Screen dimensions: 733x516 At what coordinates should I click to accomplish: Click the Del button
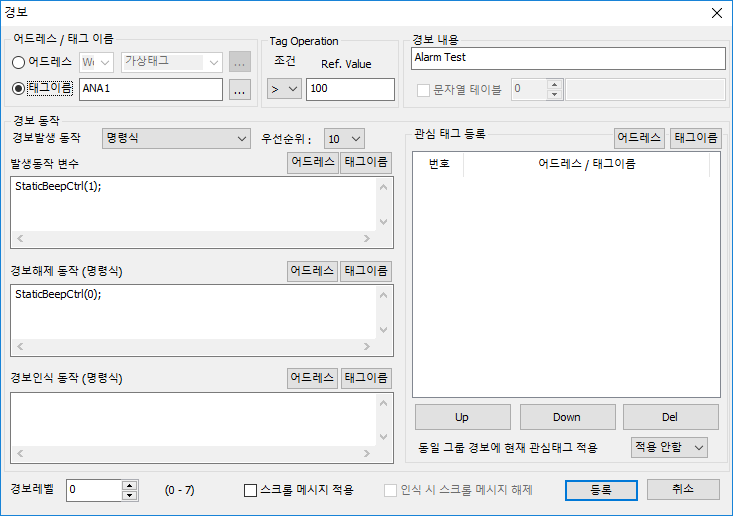[x=670, y=417]
